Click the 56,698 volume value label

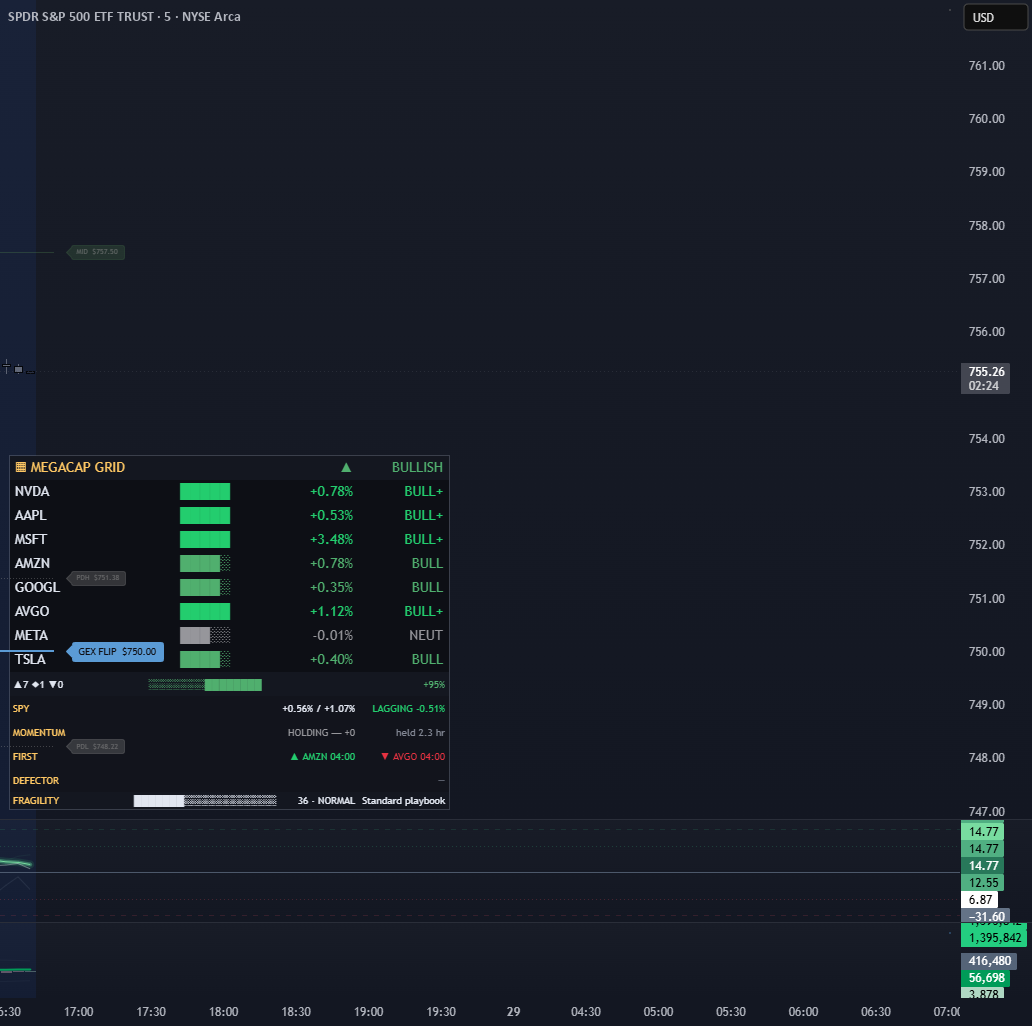click(986, 979)
